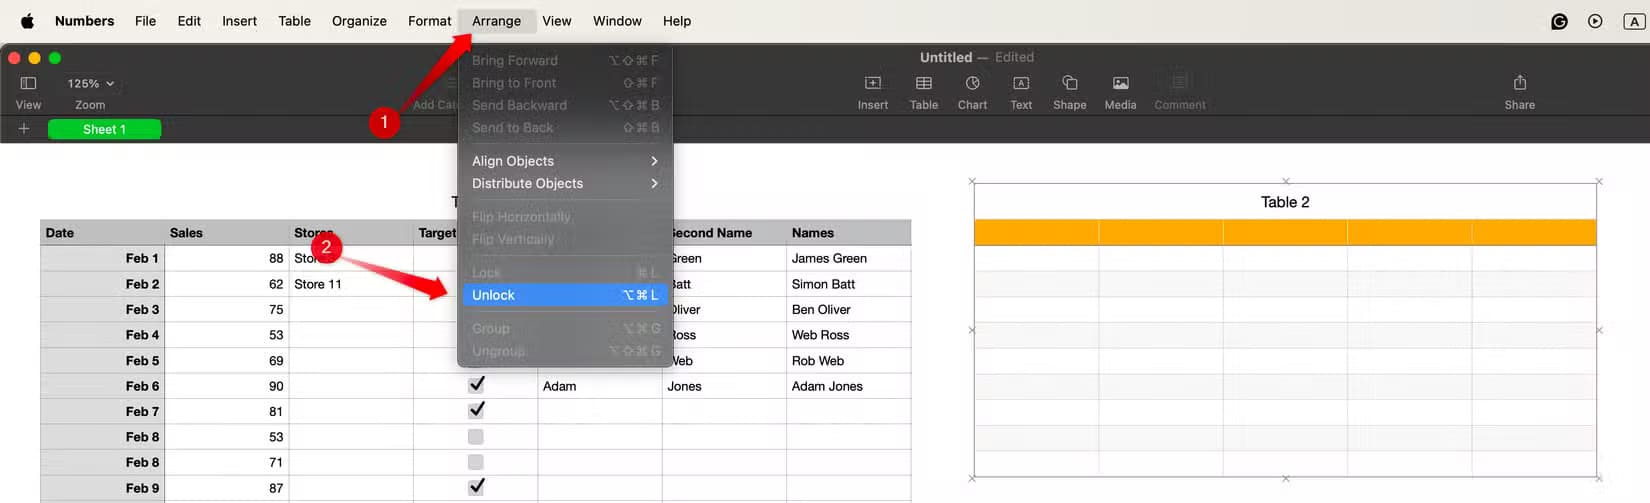Screen dimensions: 1650x503
Task: Click the cell containing Rob Web
Action: click(x=849, y=361)
